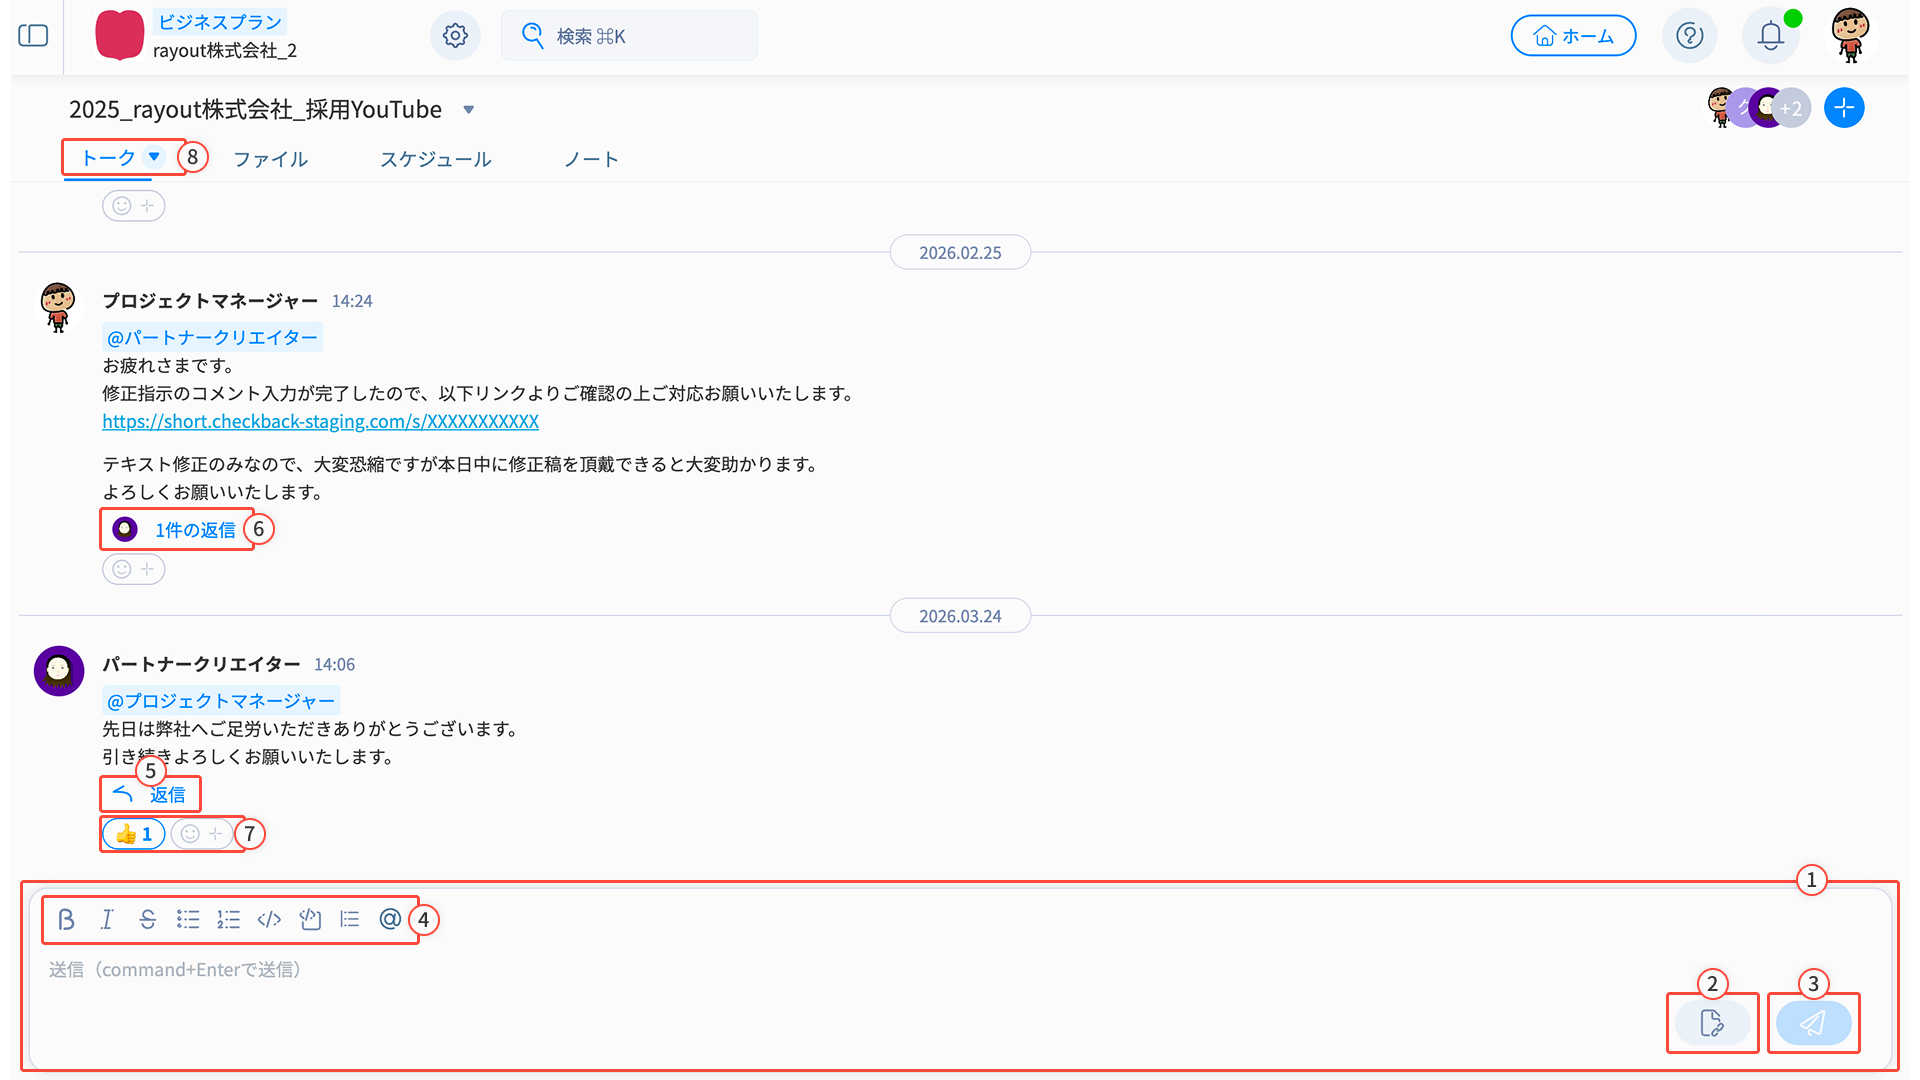
Task: Click the send paper-plane button
Action: 1813,1023
